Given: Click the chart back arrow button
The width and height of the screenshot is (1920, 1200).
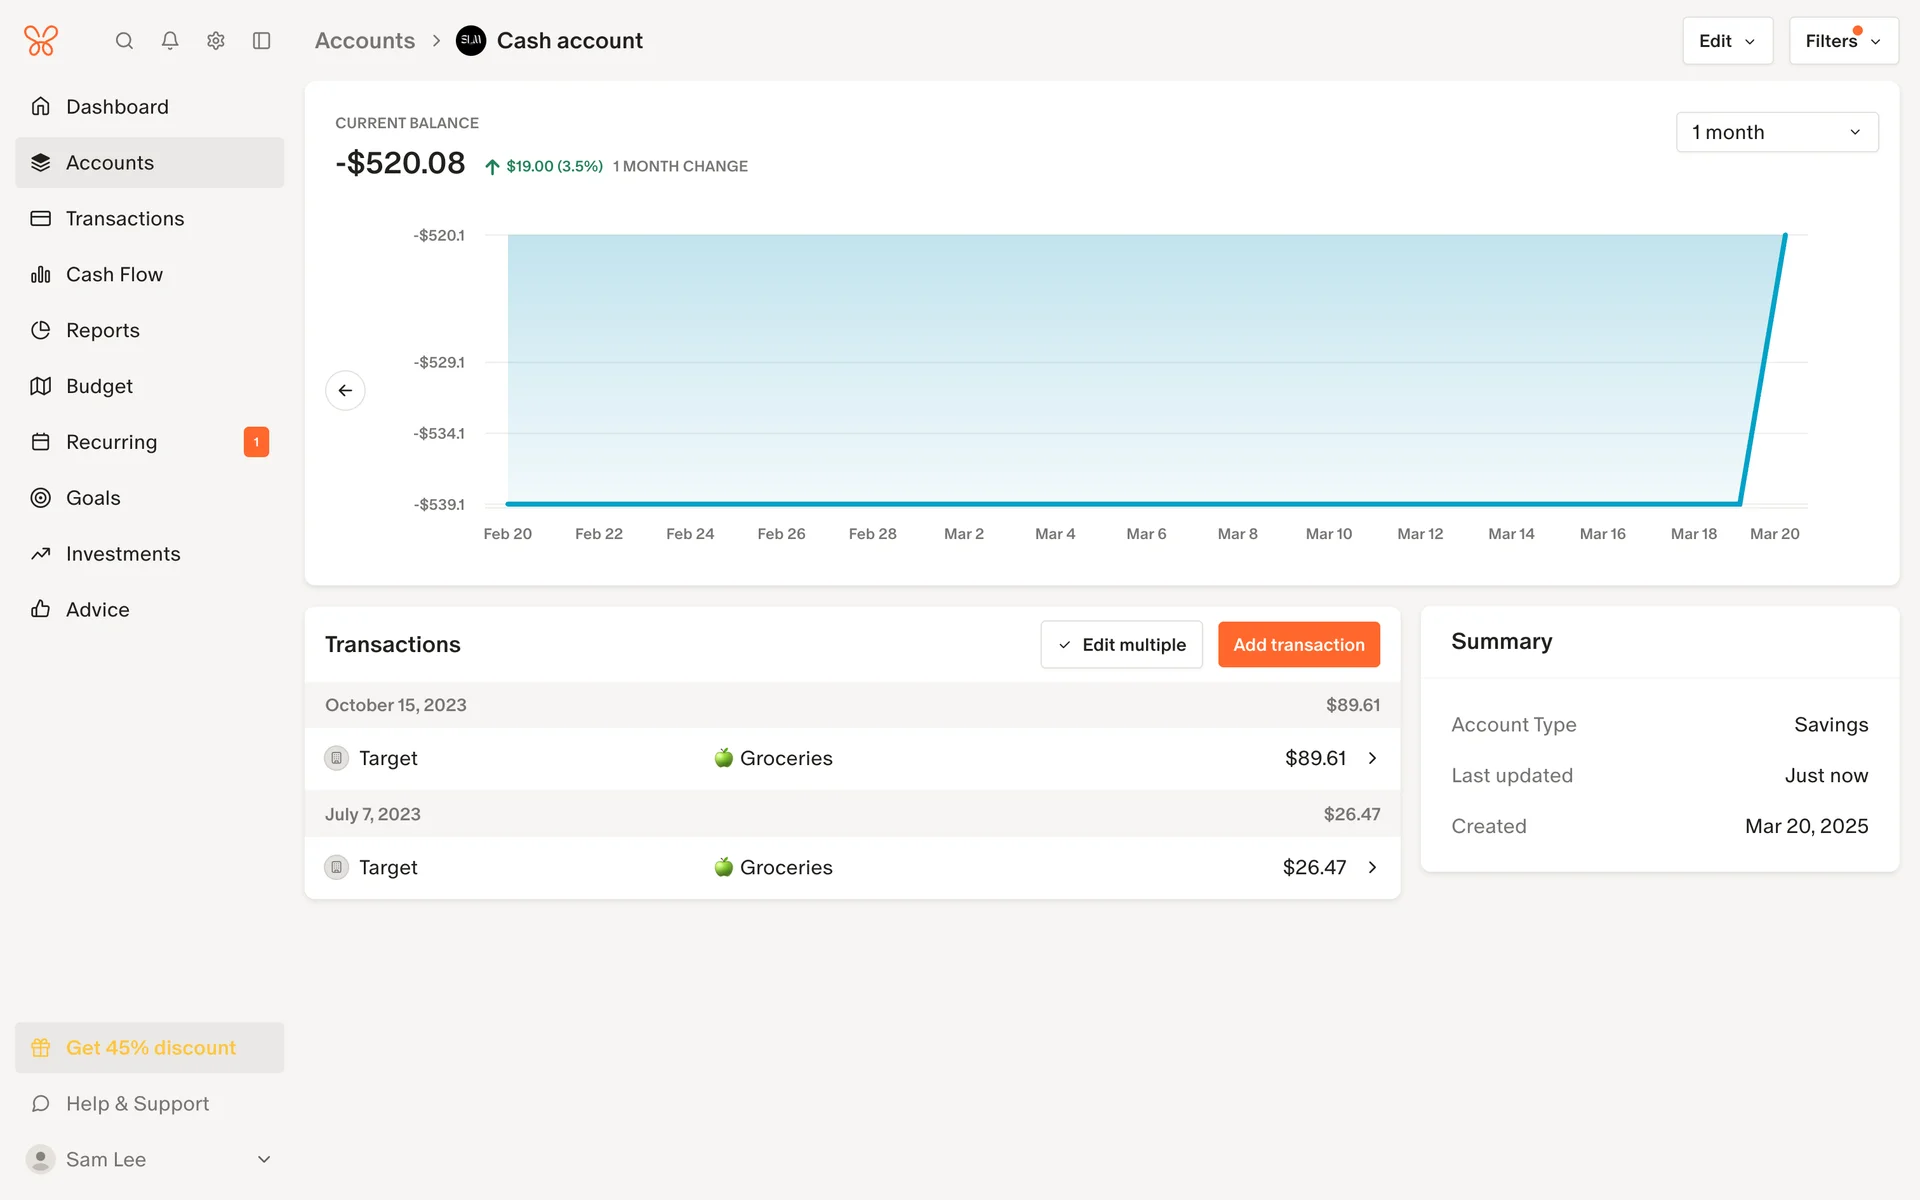Looking at the screenshot, I should pyautogui.click(x=345, y=390).
